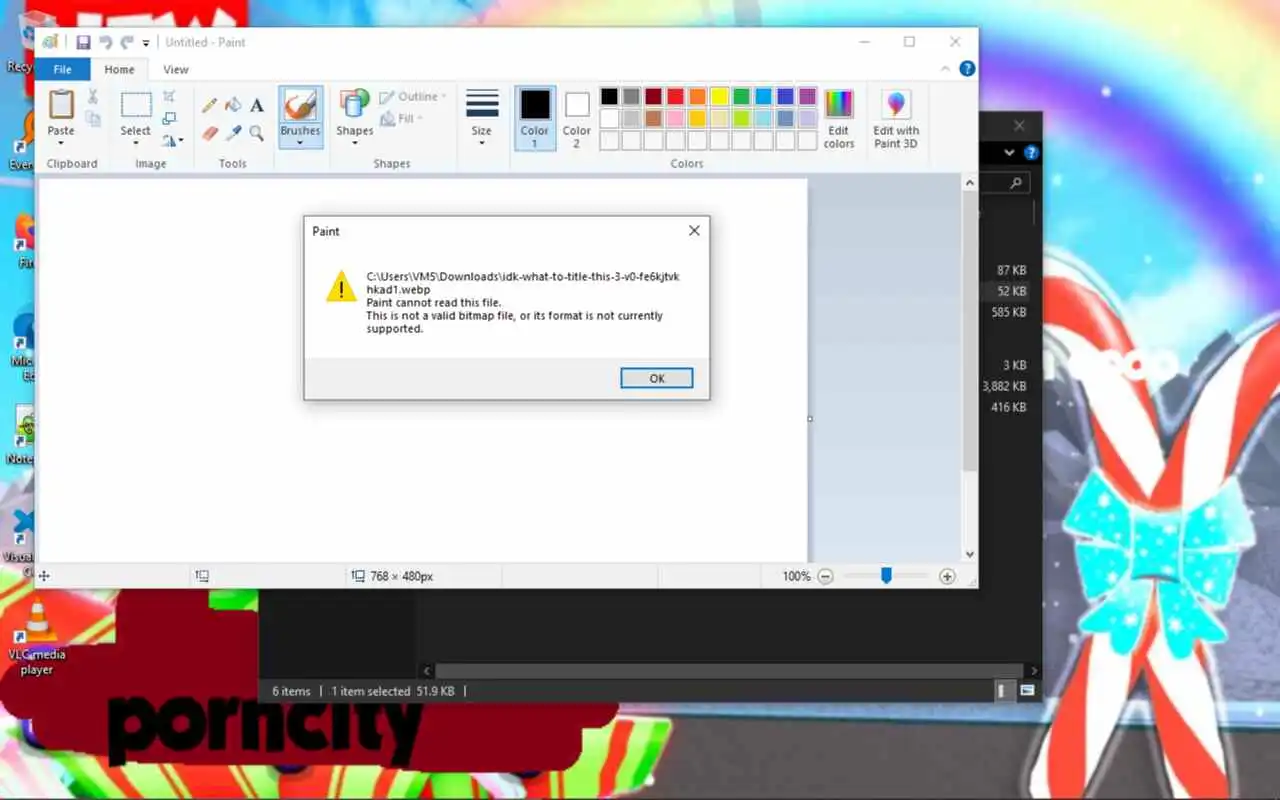1280x800 pixels.
Task: Click the zoom in plus button
Action: point(947,576)
